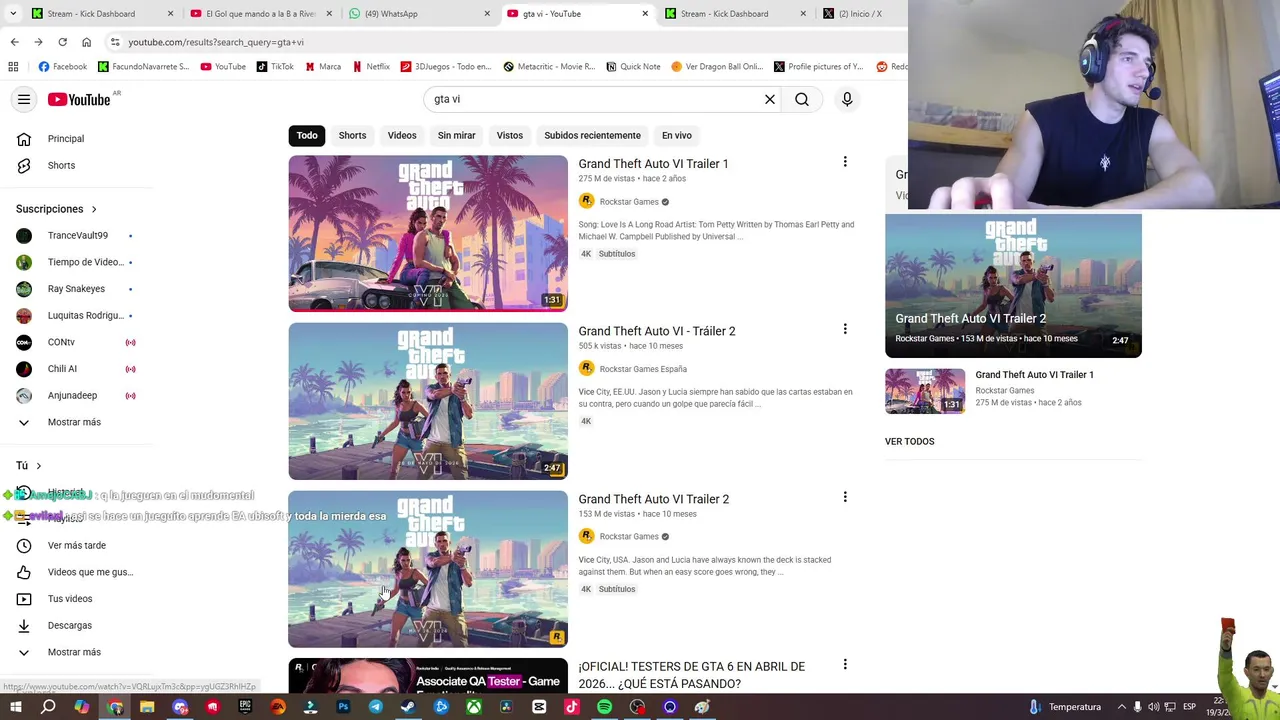Show hidden system tray icons
The height and width of the screenshot is (720, 1280).
[1121, 707]
